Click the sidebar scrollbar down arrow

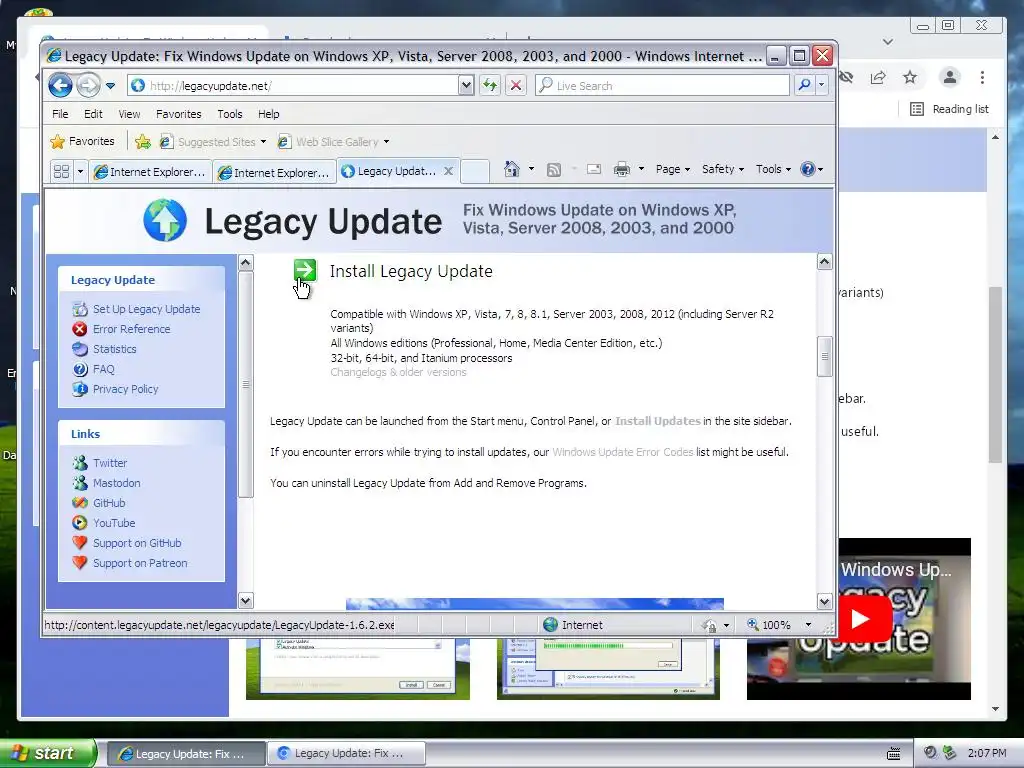pyautogui.click(x=246, y=600)
